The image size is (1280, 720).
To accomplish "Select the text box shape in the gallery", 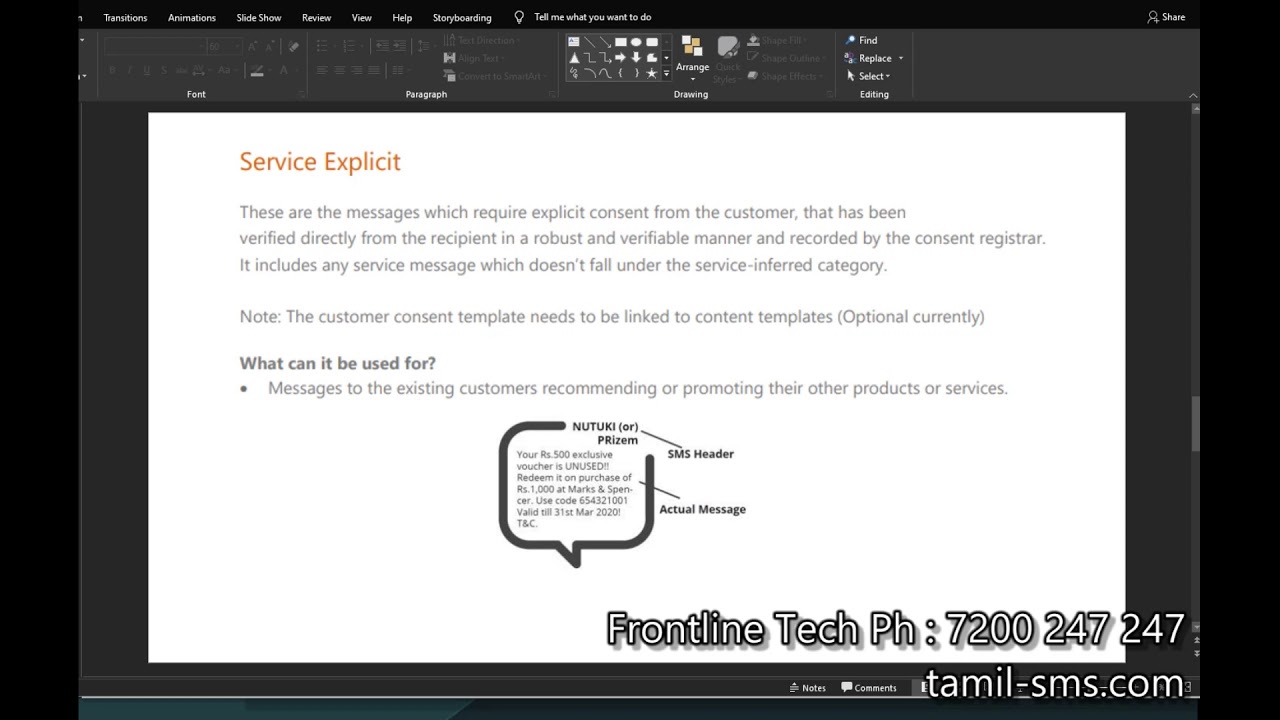I will 574,42.
